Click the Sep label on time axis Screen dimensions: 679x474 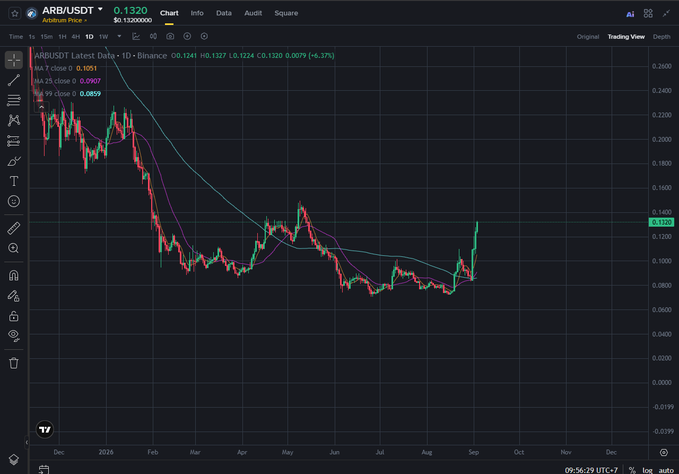[473, 452]
